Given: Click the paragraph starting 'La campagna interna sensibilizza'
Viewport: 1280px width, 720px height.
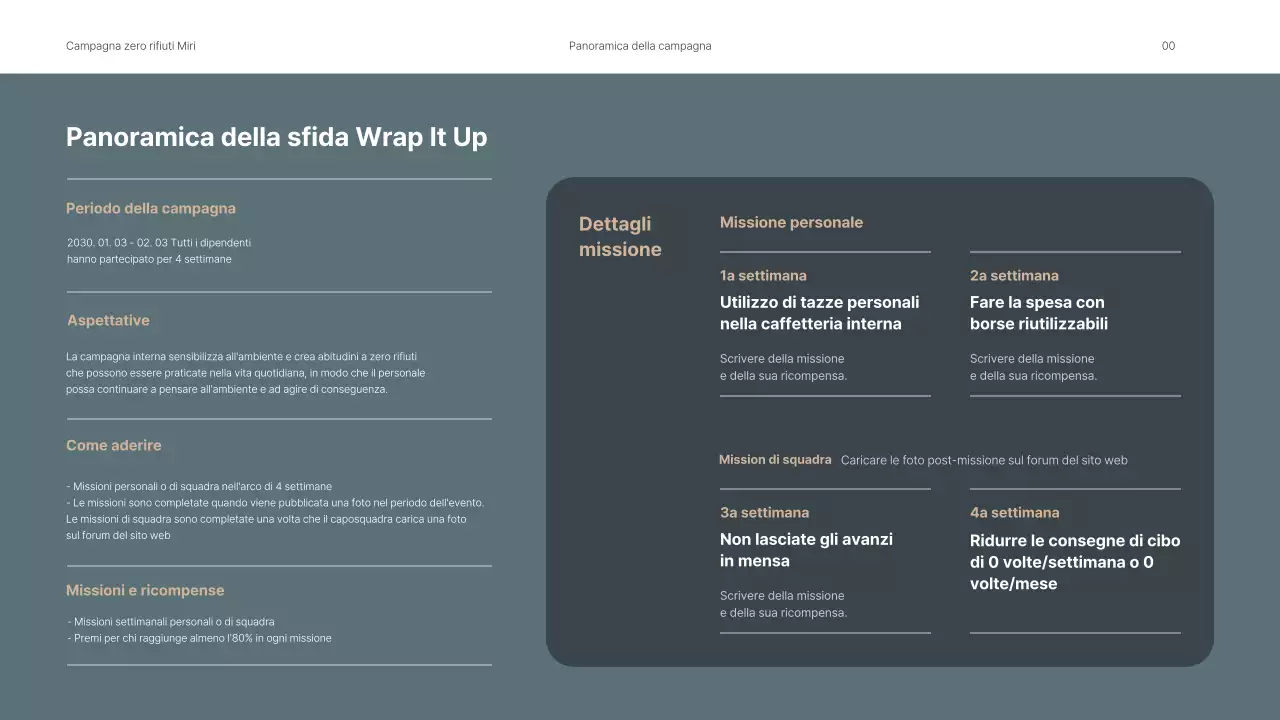Looking at the screenshot, I should pyautogui.click(x=245, y=373).
